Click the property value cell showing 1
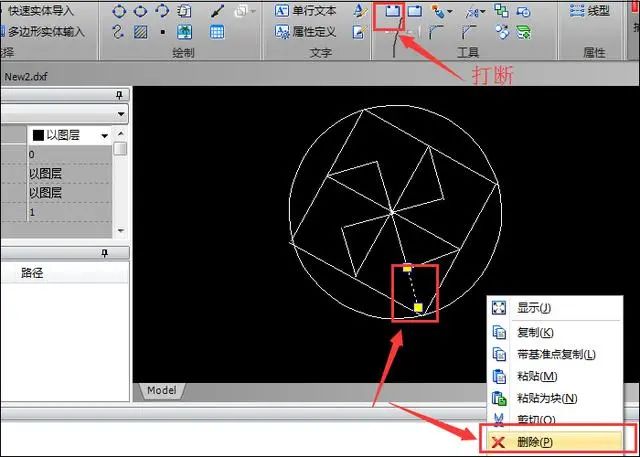This screenshot has height=457, width=640. pyautogui.click(x=69, y=212)
